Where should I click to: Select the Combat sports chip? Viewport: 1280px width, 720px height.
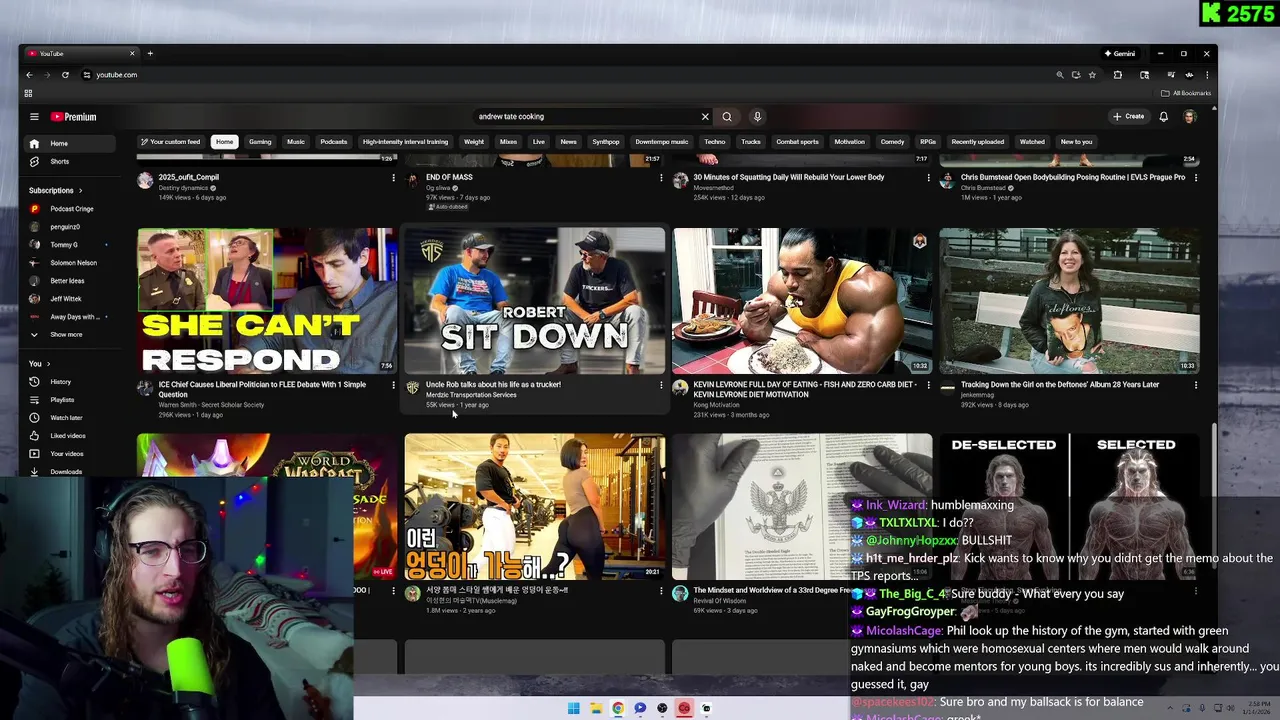(x=797, y=142)
